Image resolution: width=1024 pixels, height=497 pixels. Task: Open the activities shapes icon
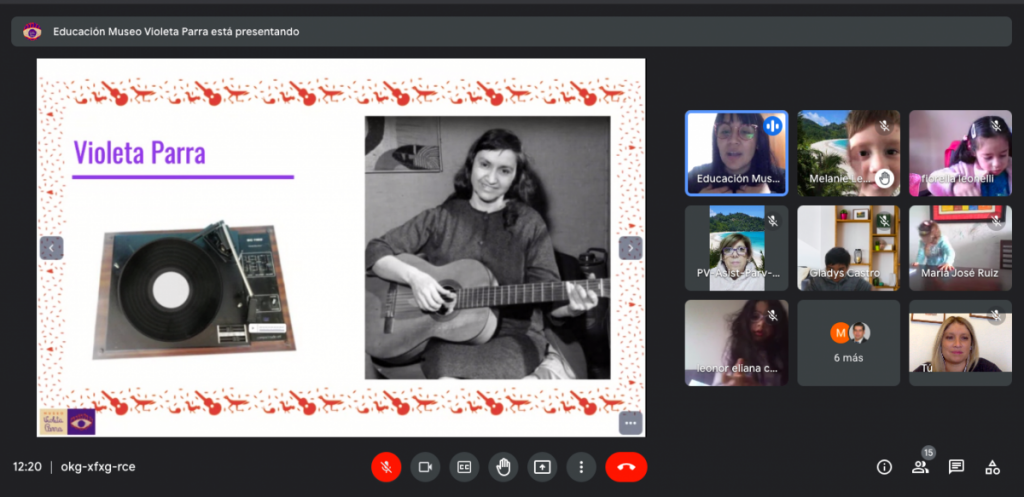(992, 467)
